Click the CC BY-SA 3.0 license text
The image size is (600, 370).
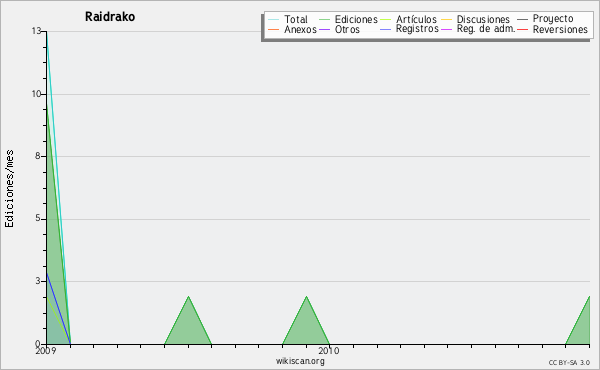click(569, 362)
